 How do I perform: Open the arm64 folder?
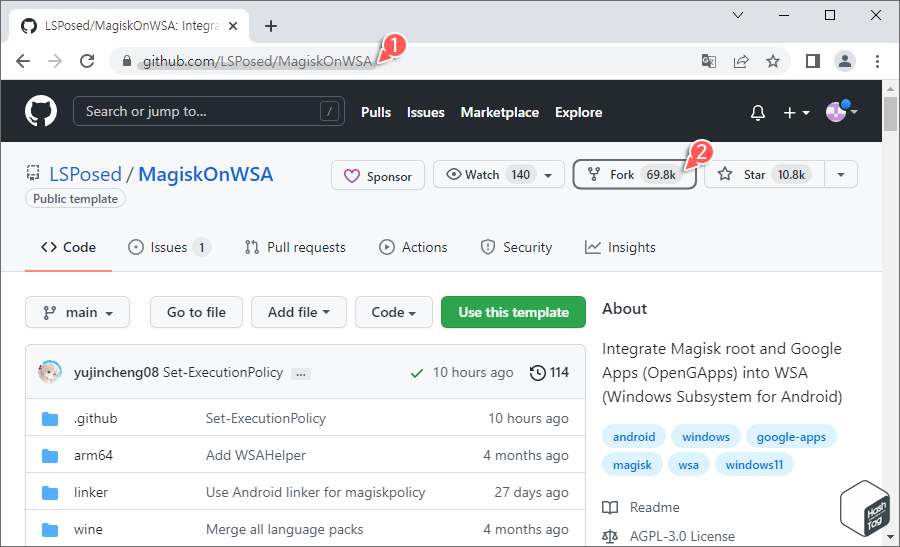pyautogui.click(x=93, y=456)
